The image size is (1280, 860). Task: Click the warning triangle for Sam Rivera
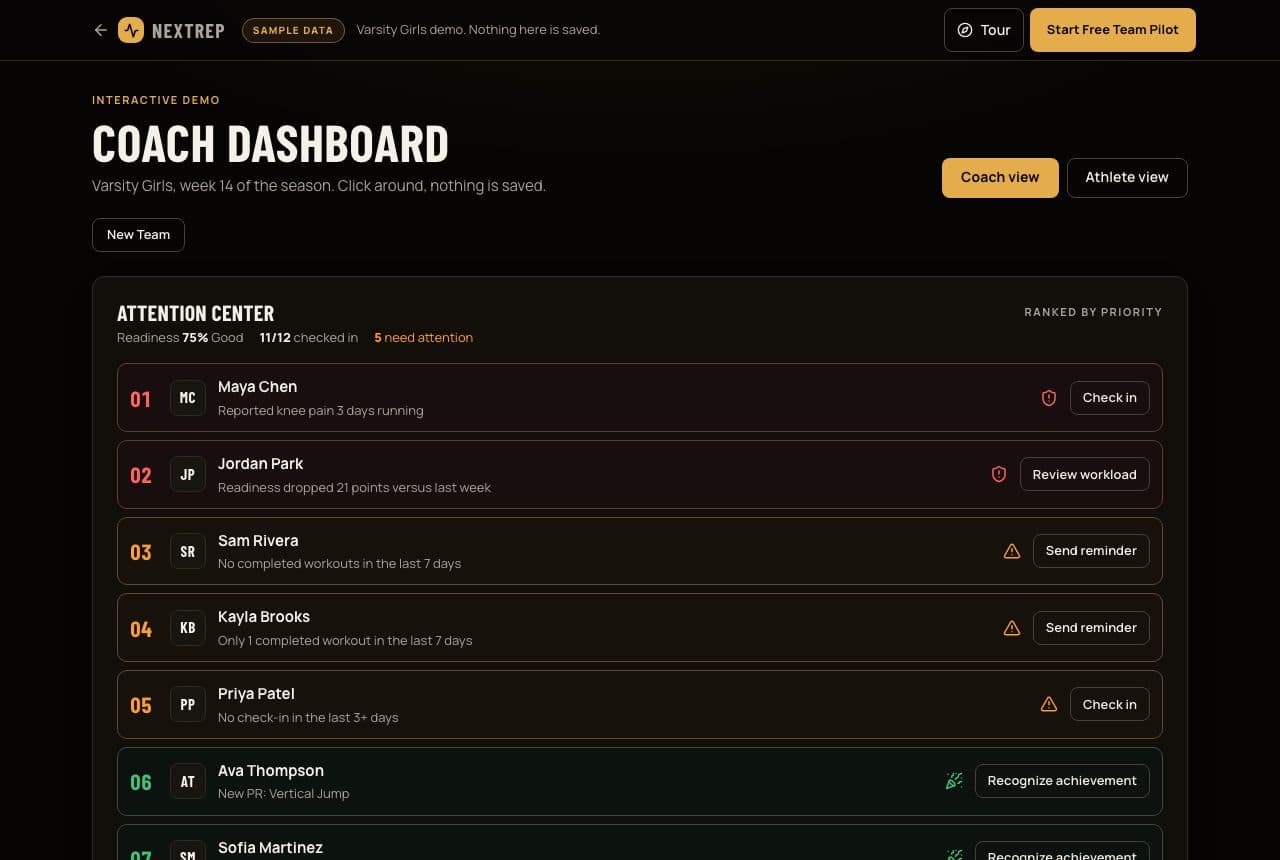[1012, 551]
